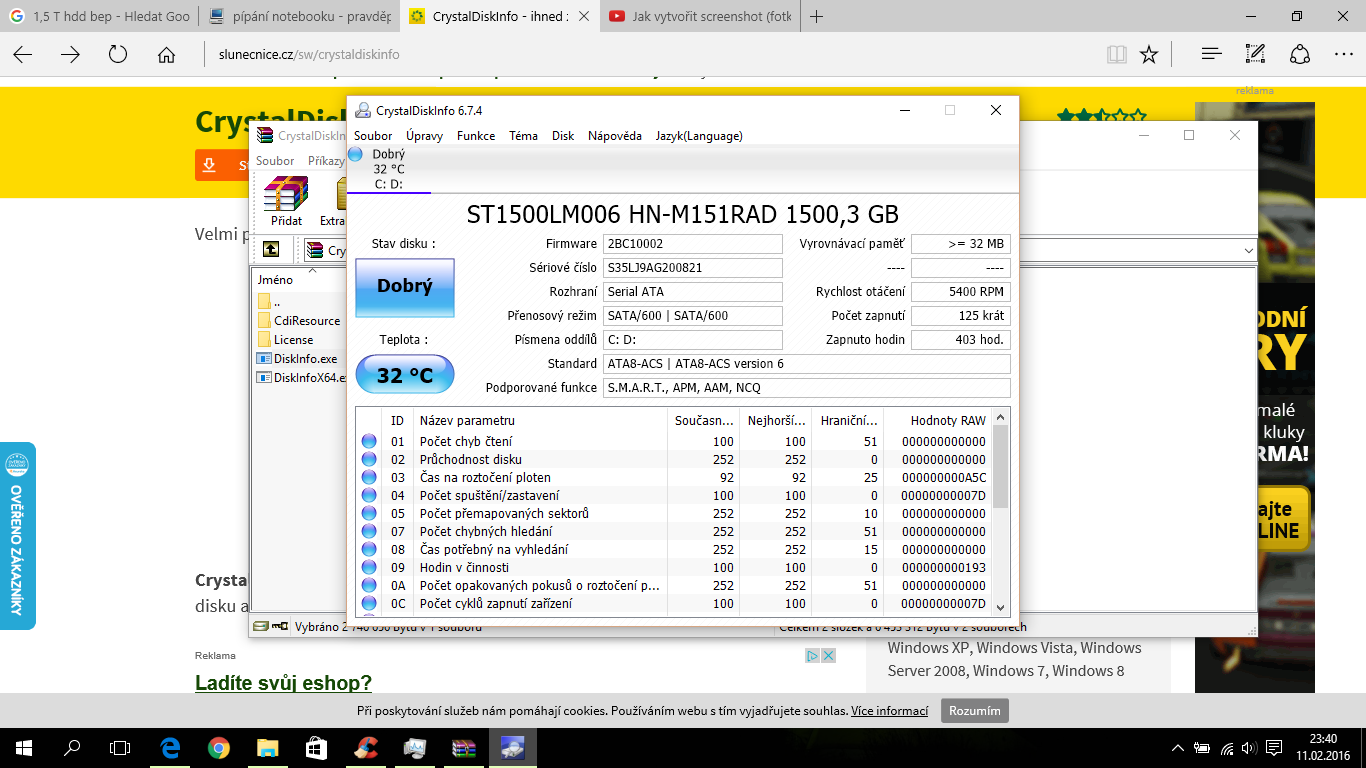Click the browser home icon
Image resolution: width=1366 pixels, height=768 pixels.
click(x=166, y=54)
